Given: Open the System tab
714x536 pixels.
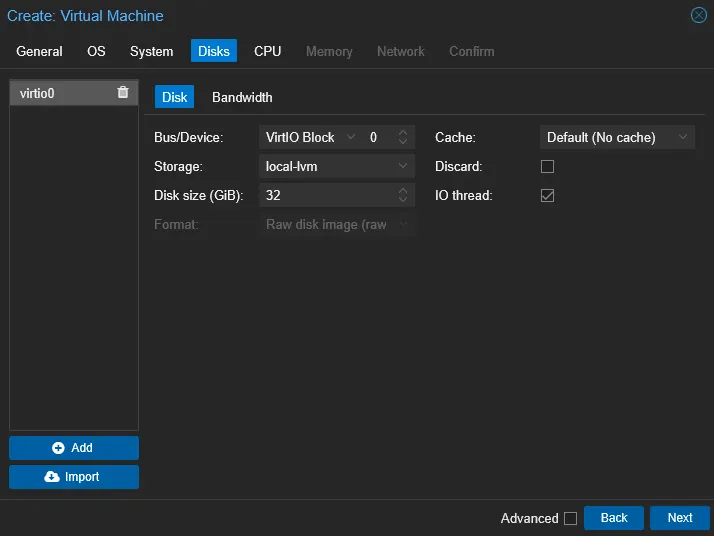Looking at the screenshot, I should point(151,51).
